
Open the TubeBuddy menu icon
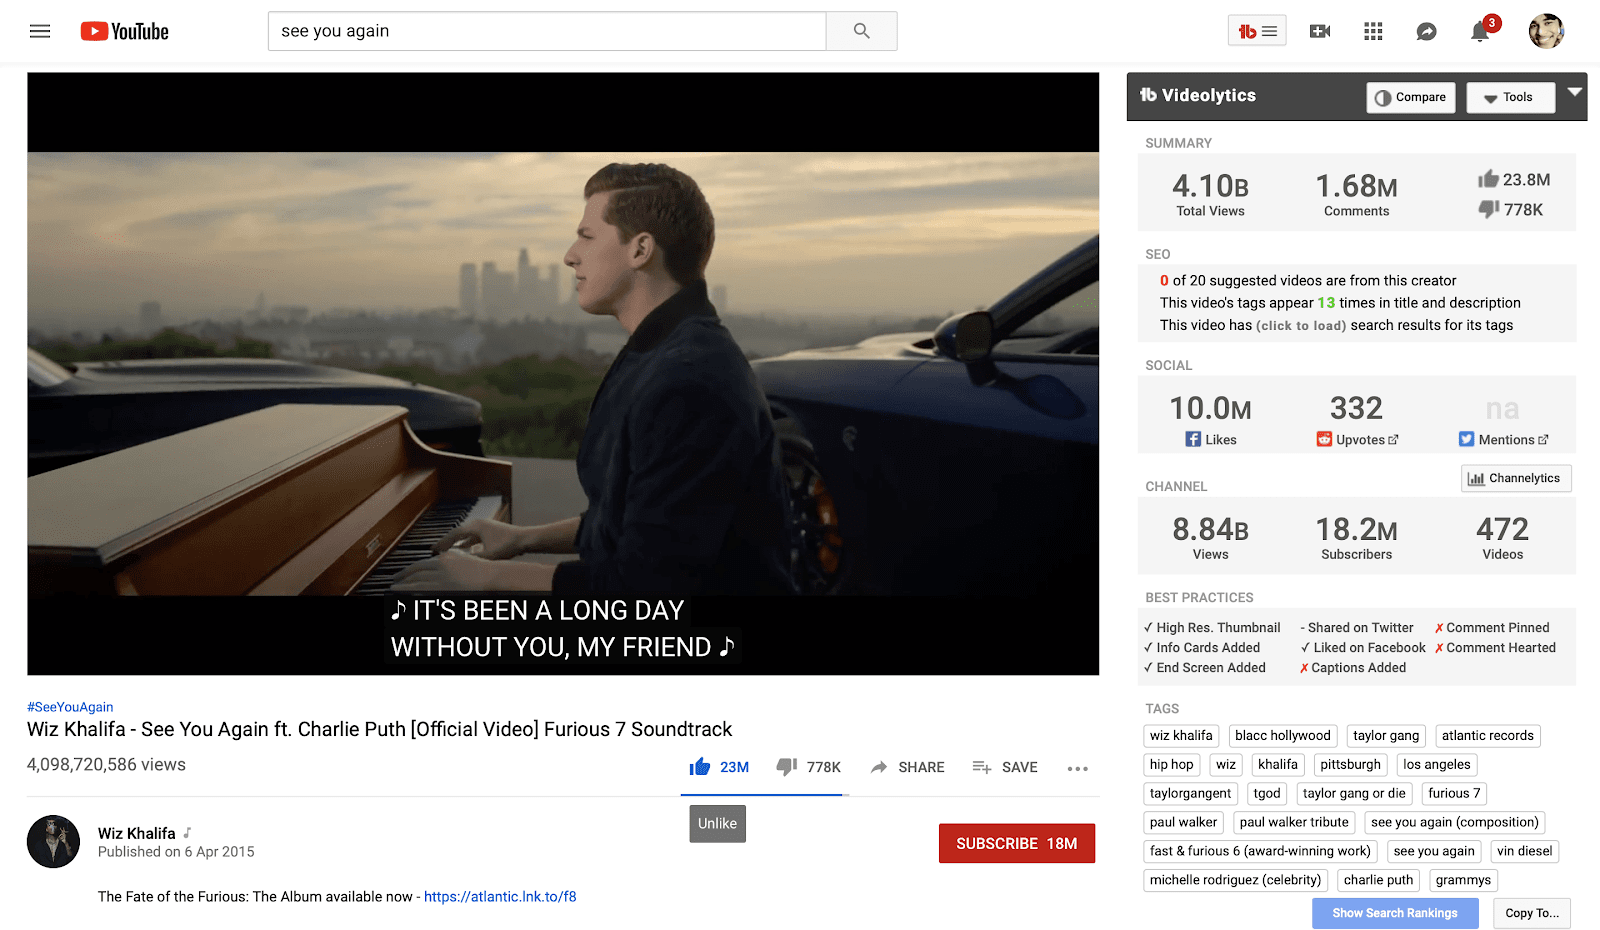(x=1257, y=31)
